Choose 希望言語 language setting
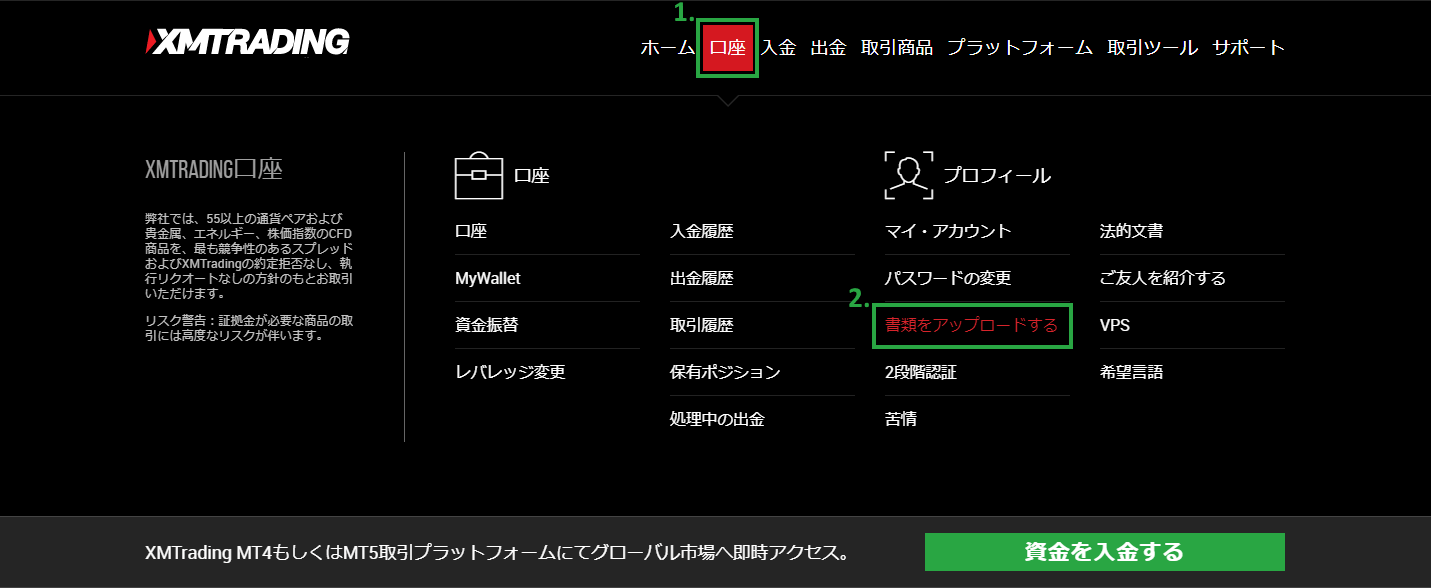 (x=1131, y=373)
